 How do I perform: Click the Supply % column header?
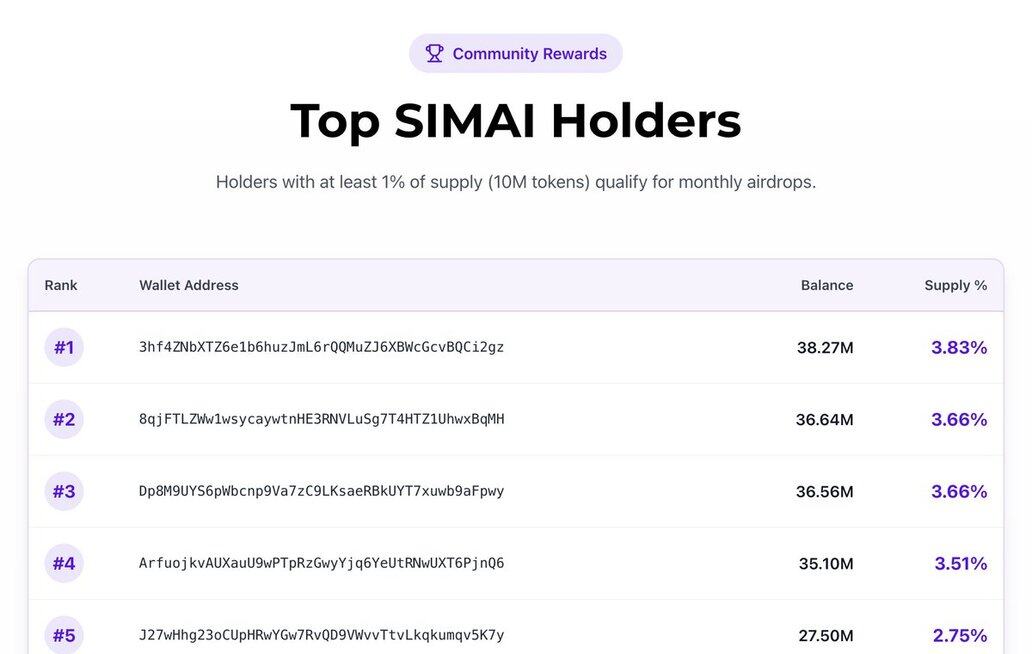(x=955, y=285)
